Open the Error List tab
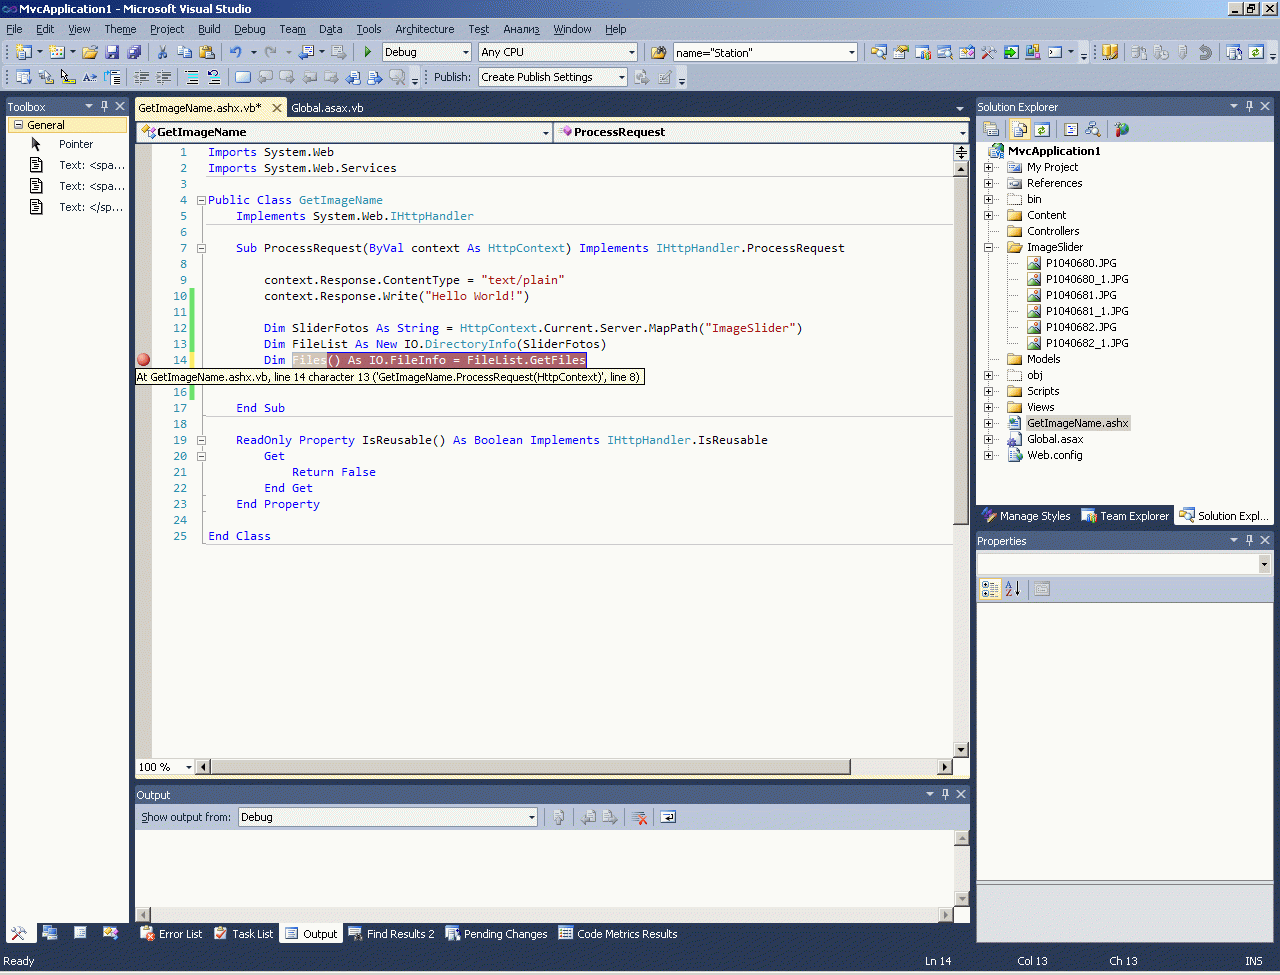 pyautogui.click(x=170, y=934)
